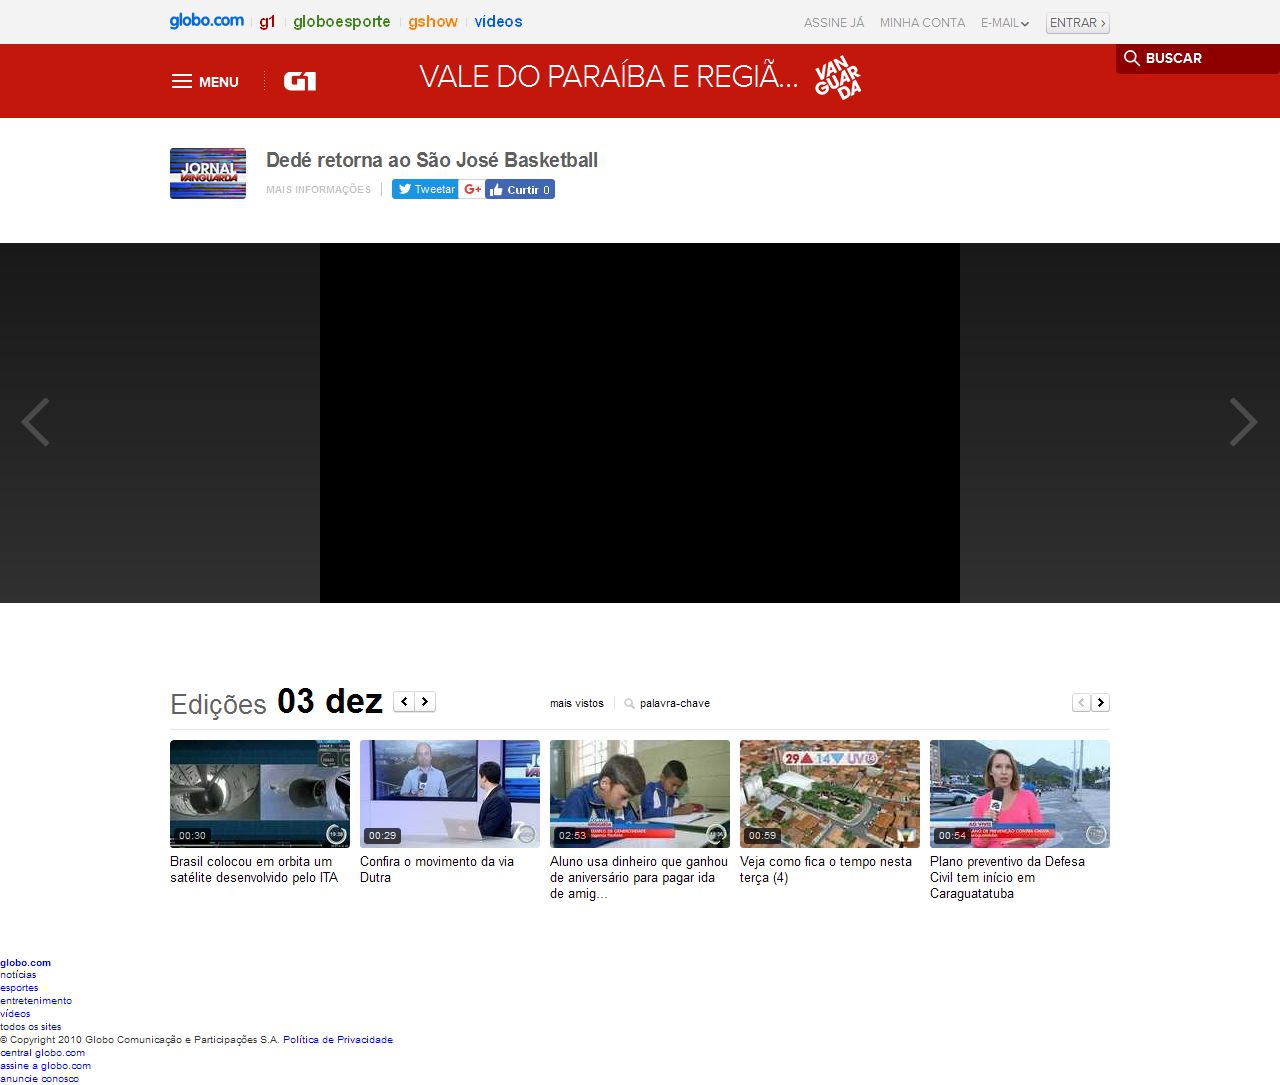
Task: Like video with Curtir button
Action: [x=520, y=189]
